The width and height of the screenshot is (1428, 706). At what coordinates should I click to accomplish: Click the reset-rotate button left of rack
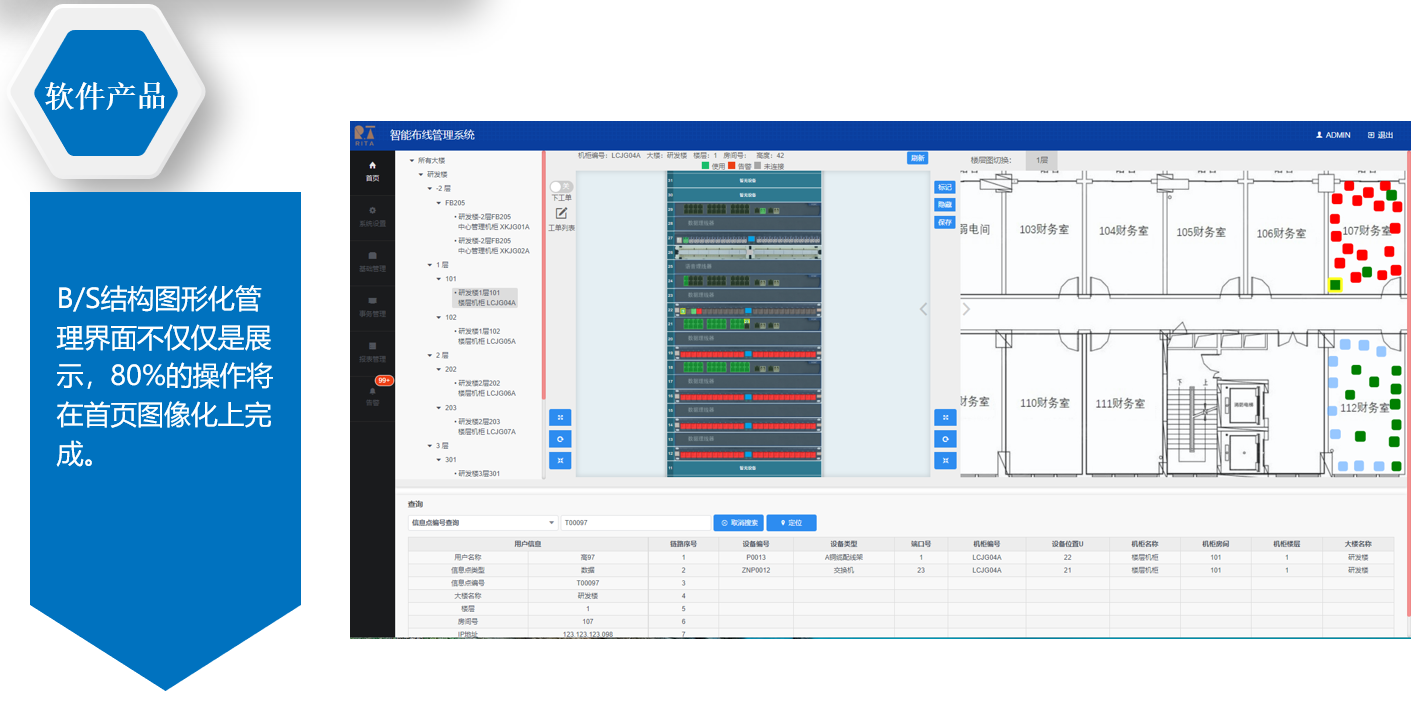pos(560,439)
